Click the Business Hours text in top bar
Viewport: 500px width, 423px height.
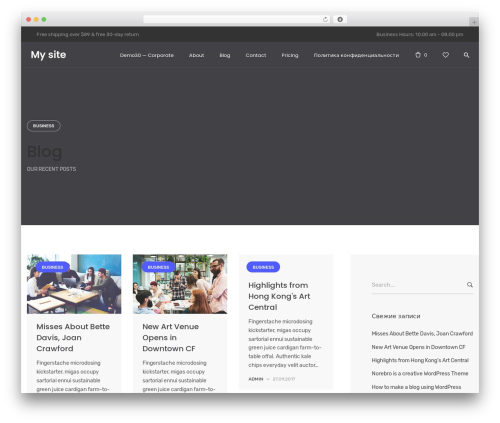pyautogui.click(x=420, y=34)
